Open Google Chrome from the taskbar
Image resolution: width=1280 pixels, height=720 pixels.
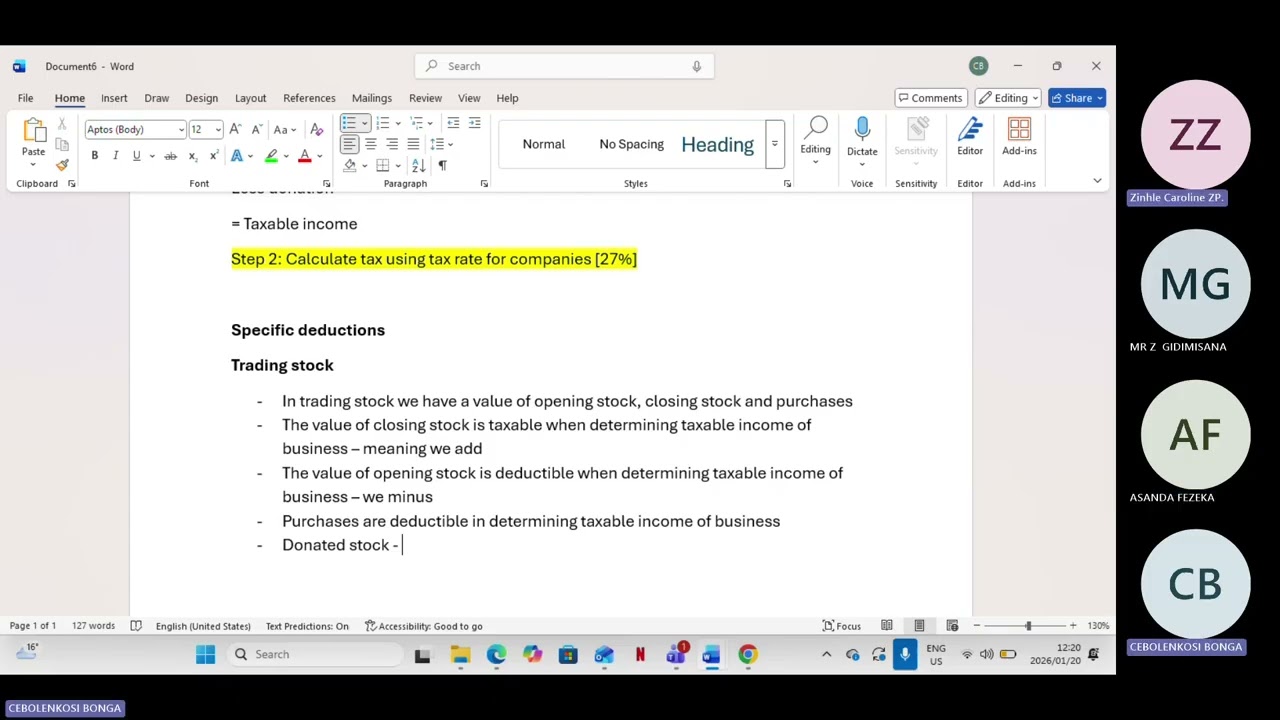click(x=748, y=655)
